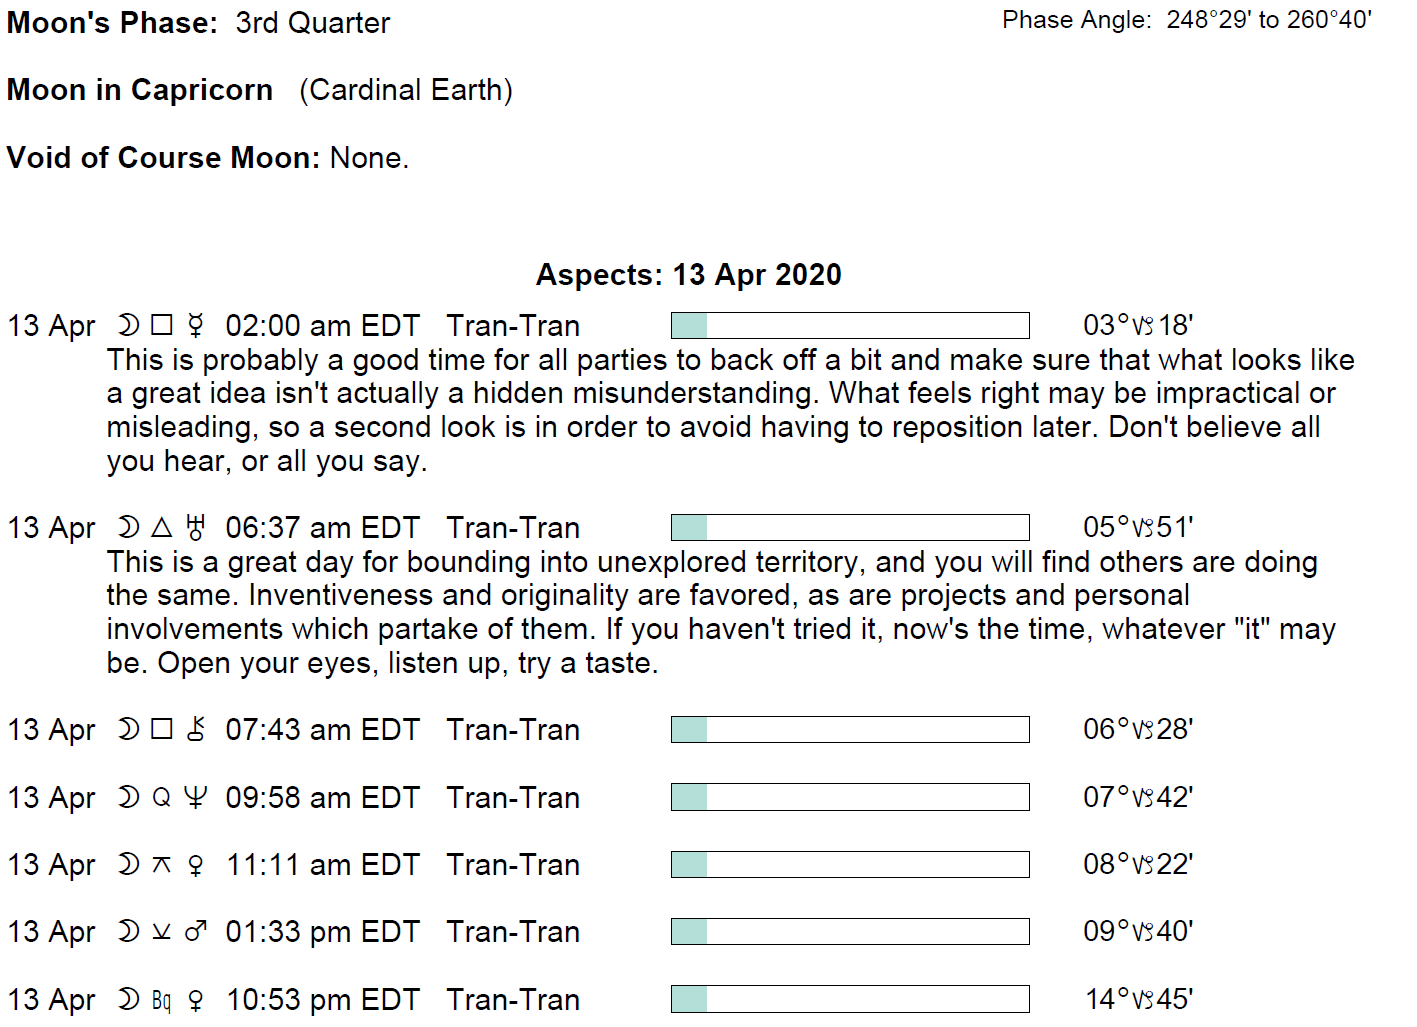Viewport: 1417px width, 1027px height.
Task: Click the Phase Angle text at top right
Action: click(x=1187, y=20)
